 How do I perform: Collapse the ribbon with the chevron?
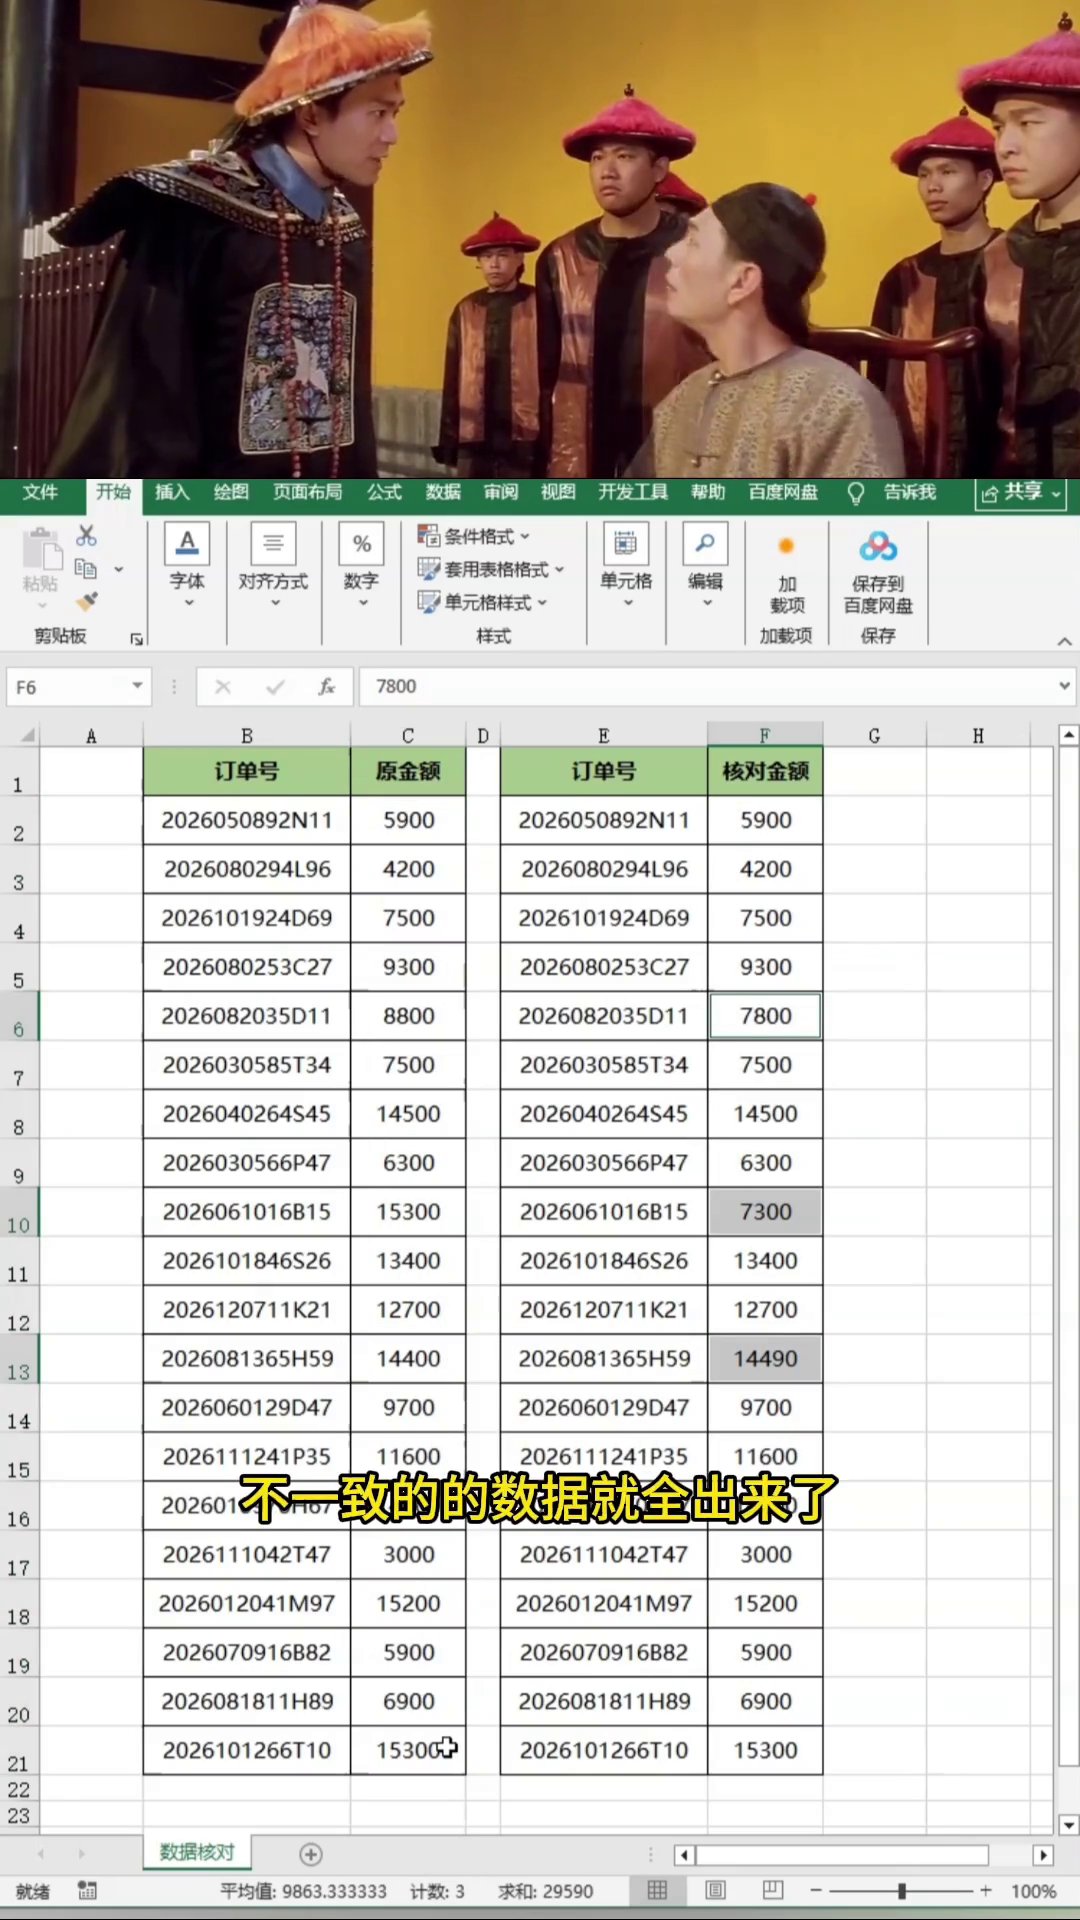point(1064,641)
